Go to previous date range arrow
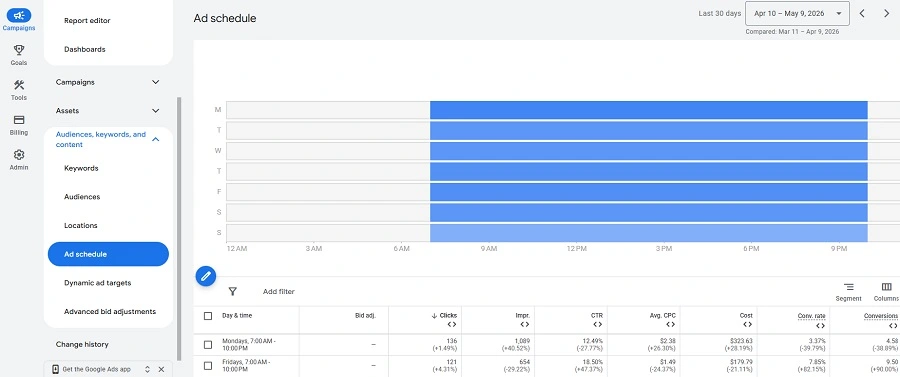Image resolution: width=900 pixels, height=377 pixels. (862, 14)
